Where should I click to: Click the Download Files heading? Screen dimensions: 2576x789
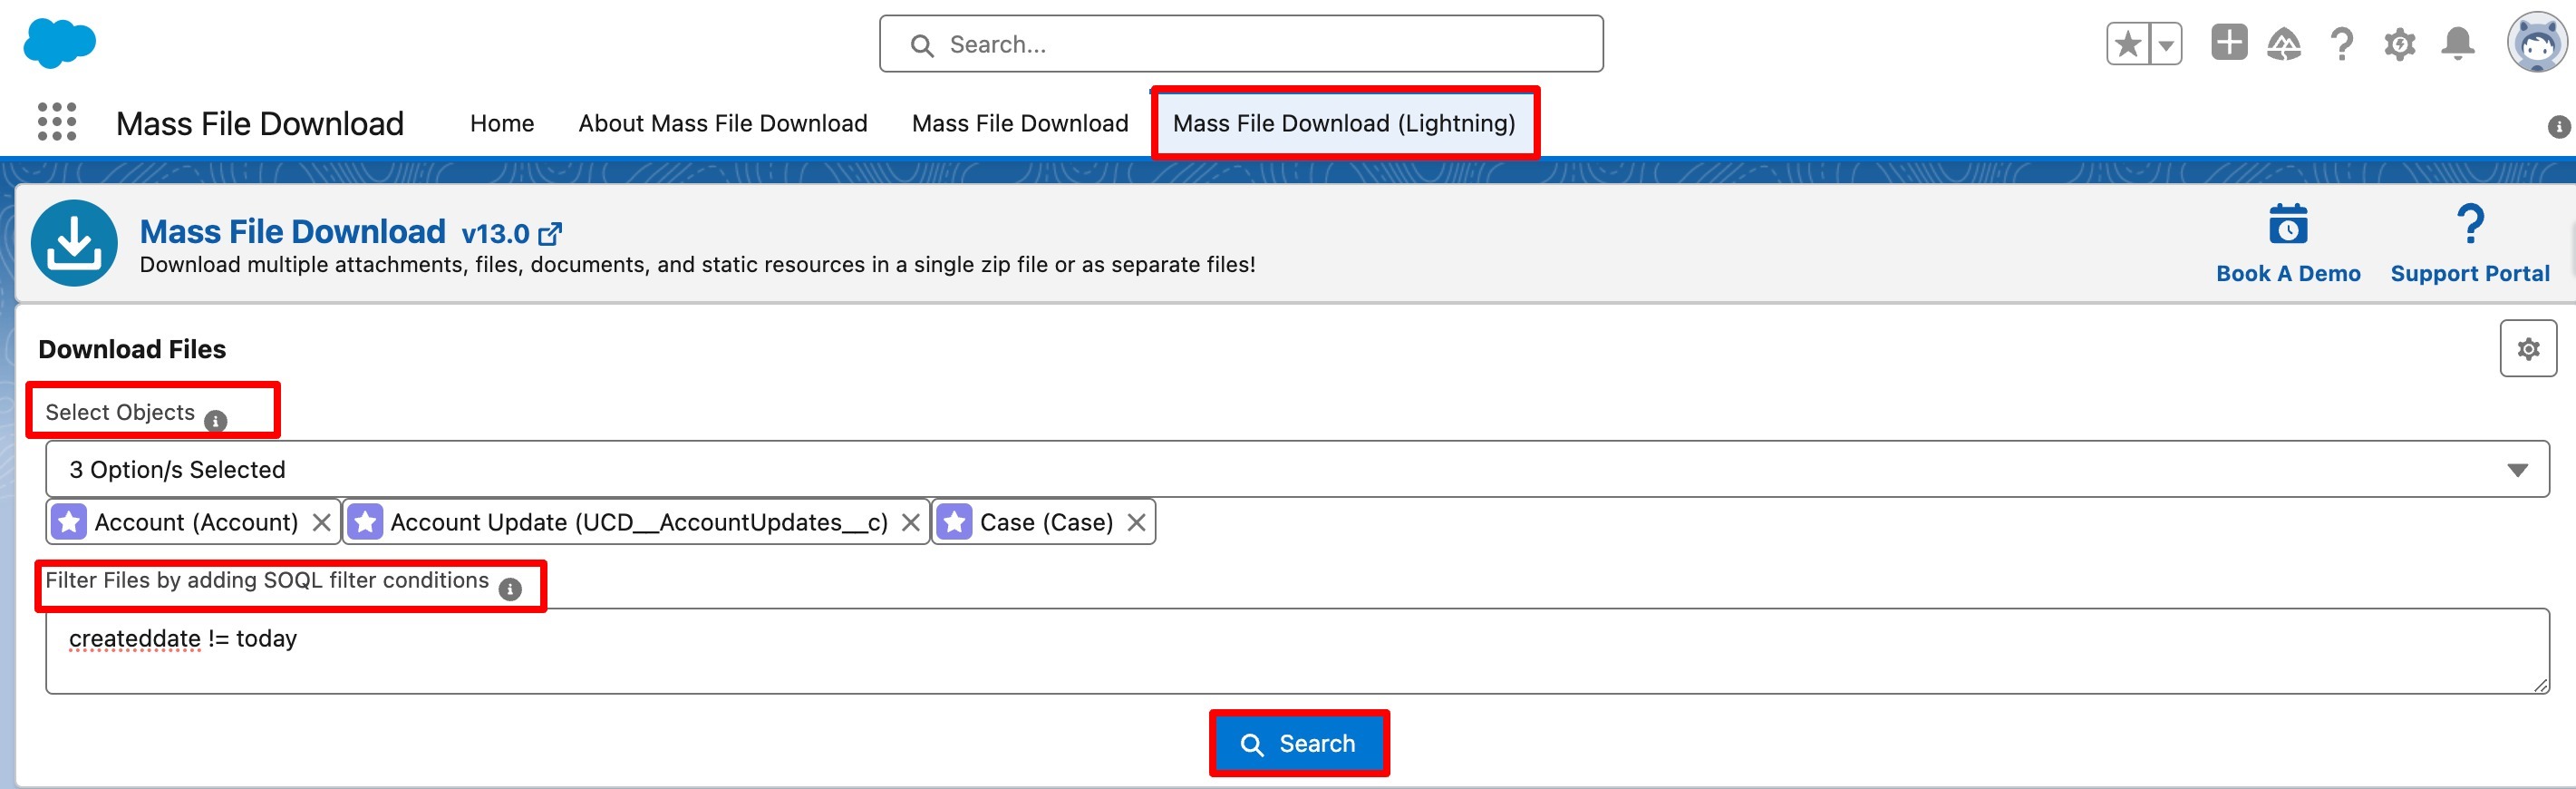(132, 349)
